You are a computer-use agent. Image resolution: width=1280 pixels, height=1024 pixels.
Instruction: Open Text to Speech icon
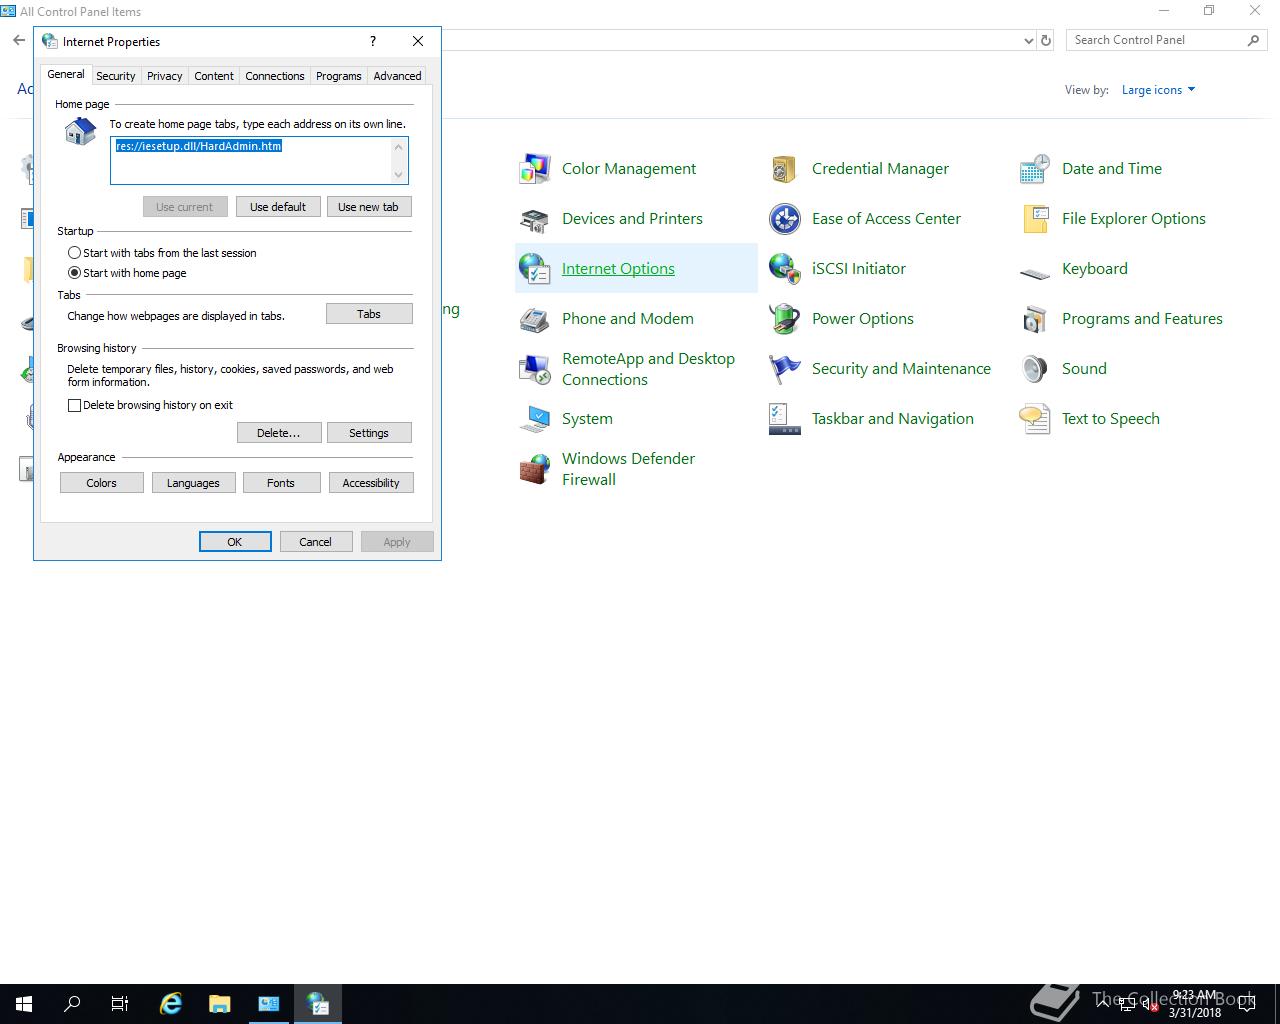1035,419
